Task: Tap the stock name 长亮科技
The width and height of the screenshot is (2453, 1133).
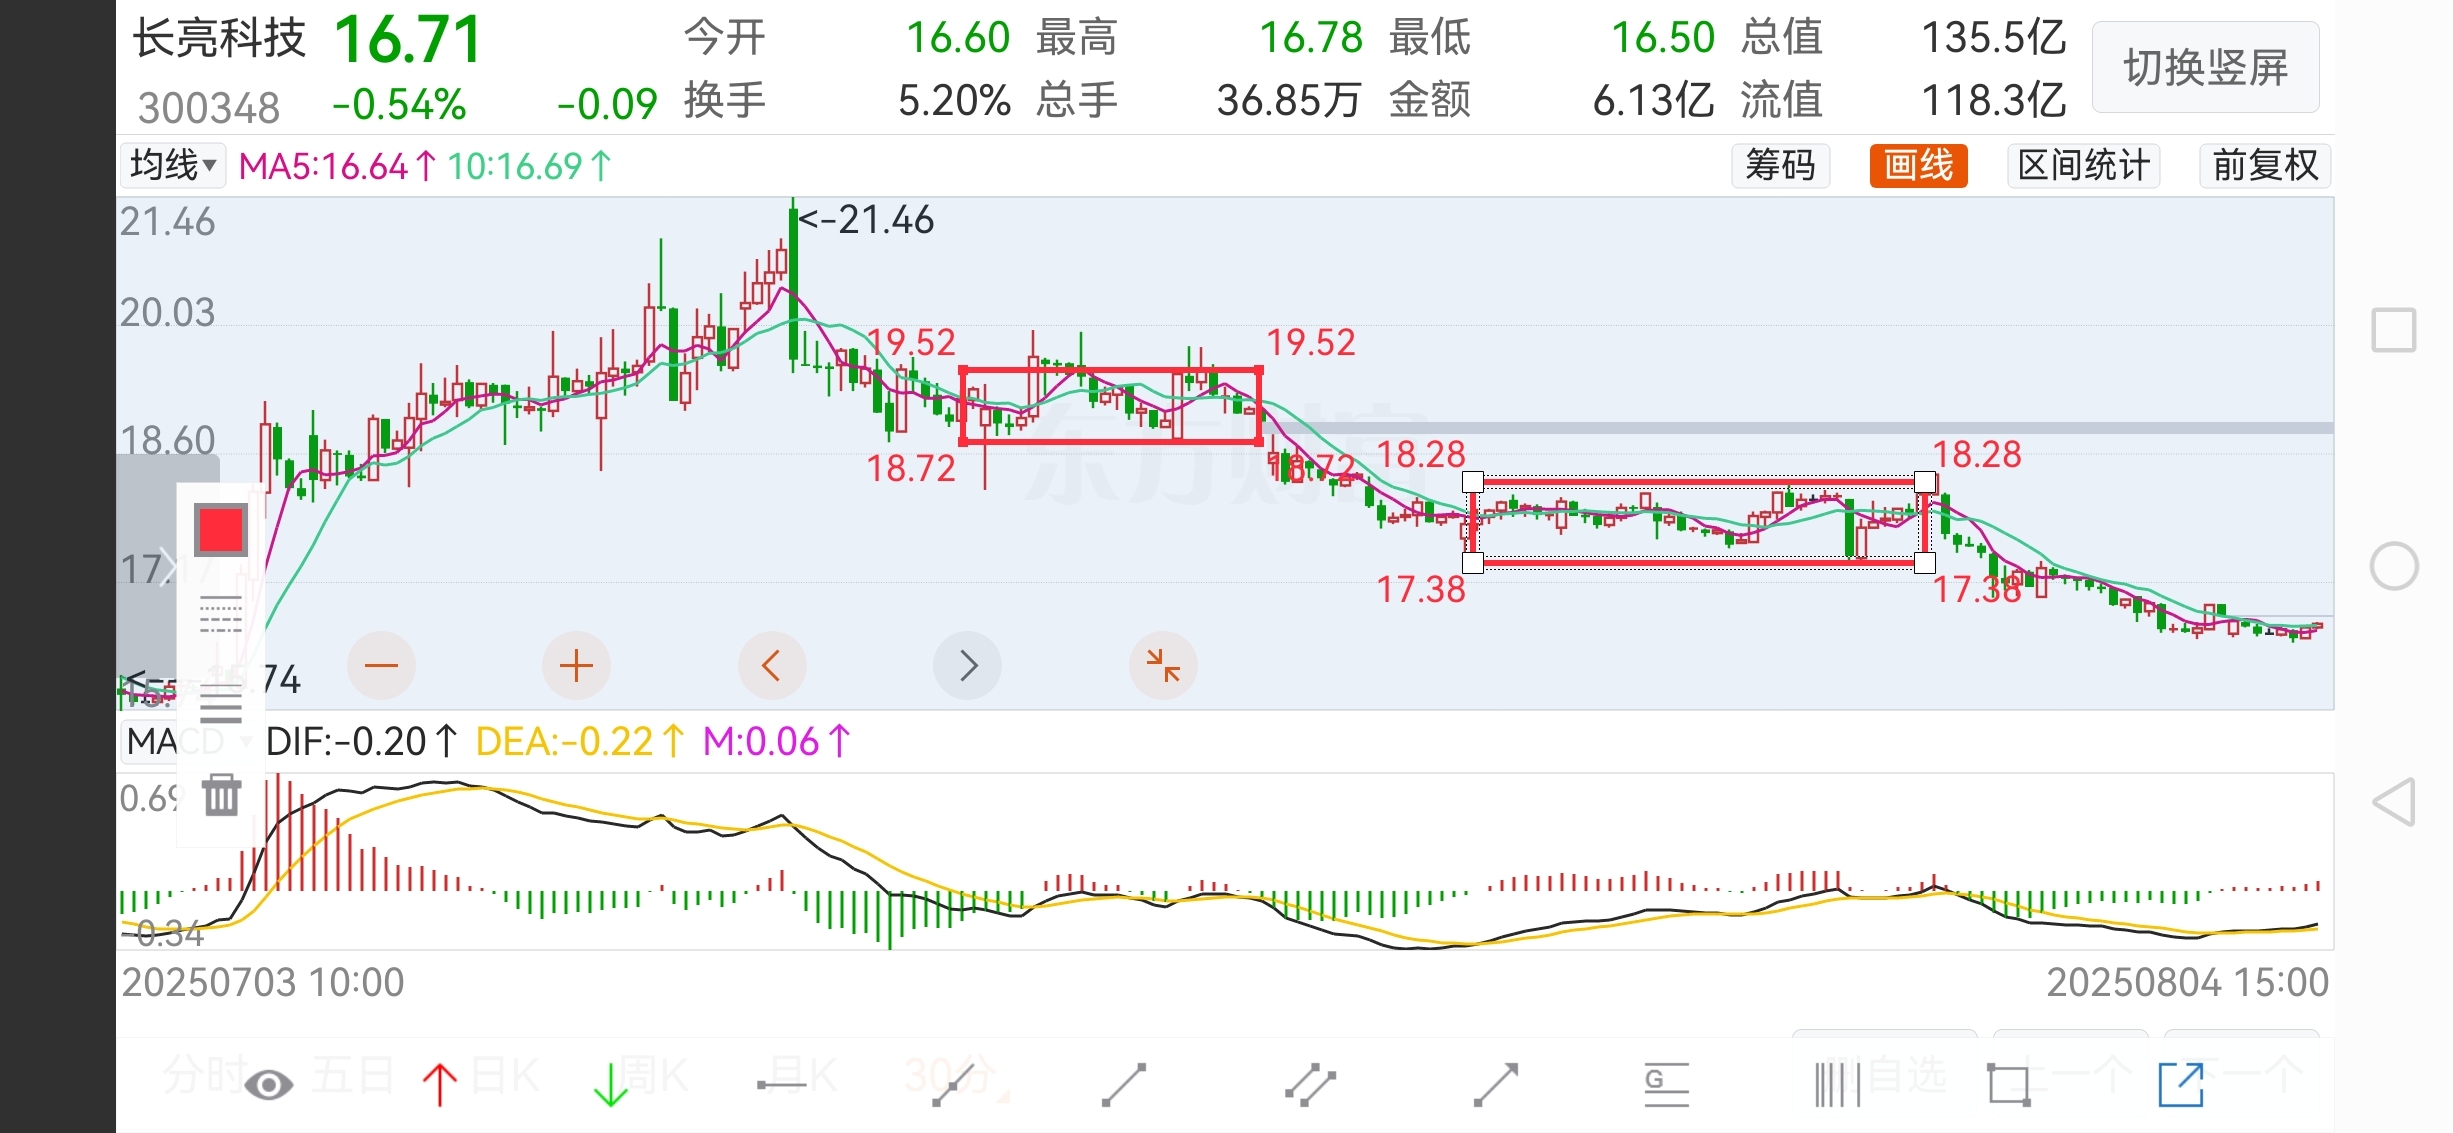Action: pyautogui.click(x=219, y=38)
